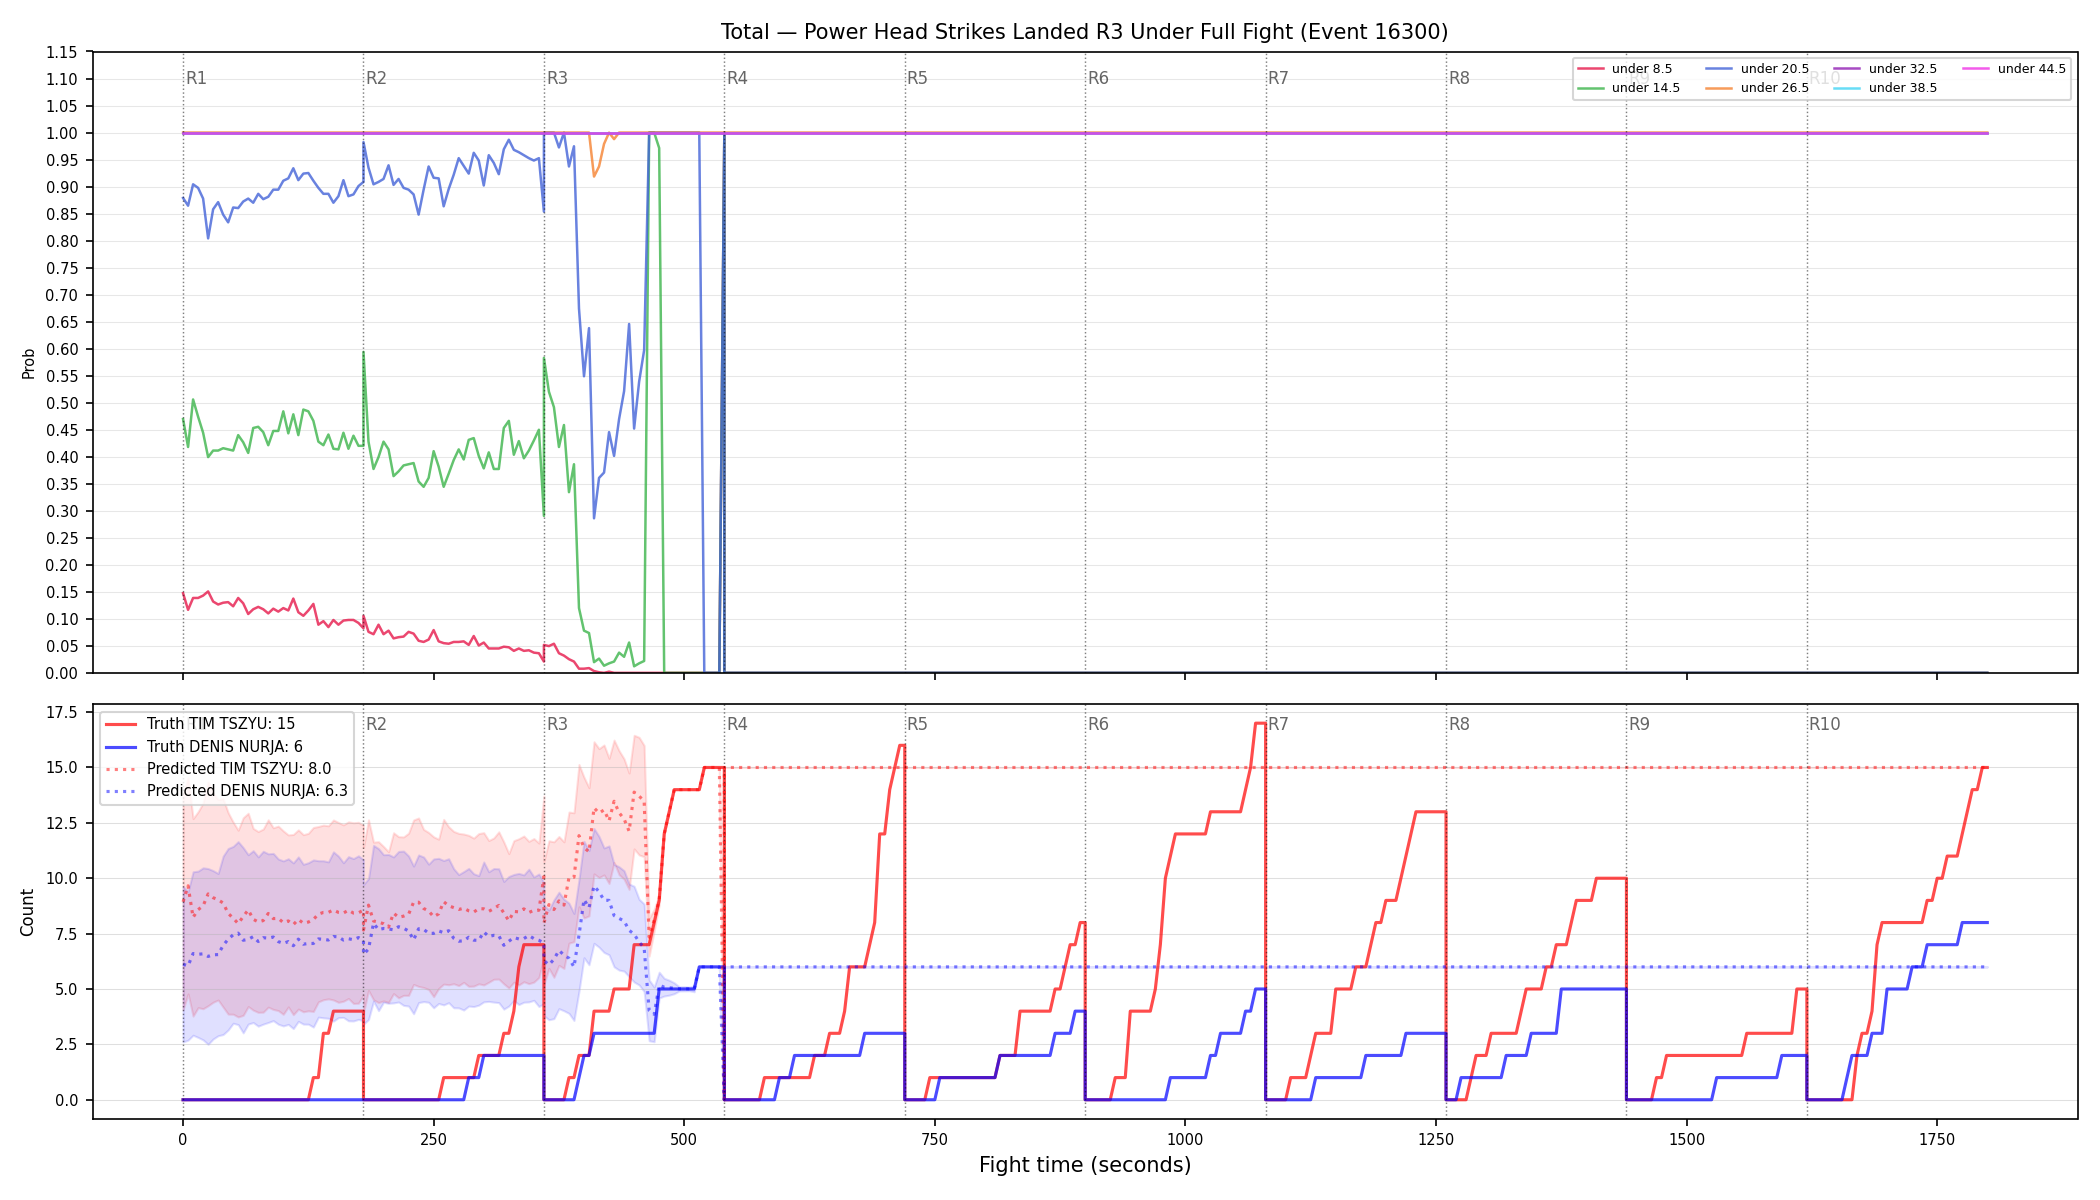Click the 250 tick on time axis
The width and height of the screenshot is (2100, 1200).
click(x=433, y=1139)
